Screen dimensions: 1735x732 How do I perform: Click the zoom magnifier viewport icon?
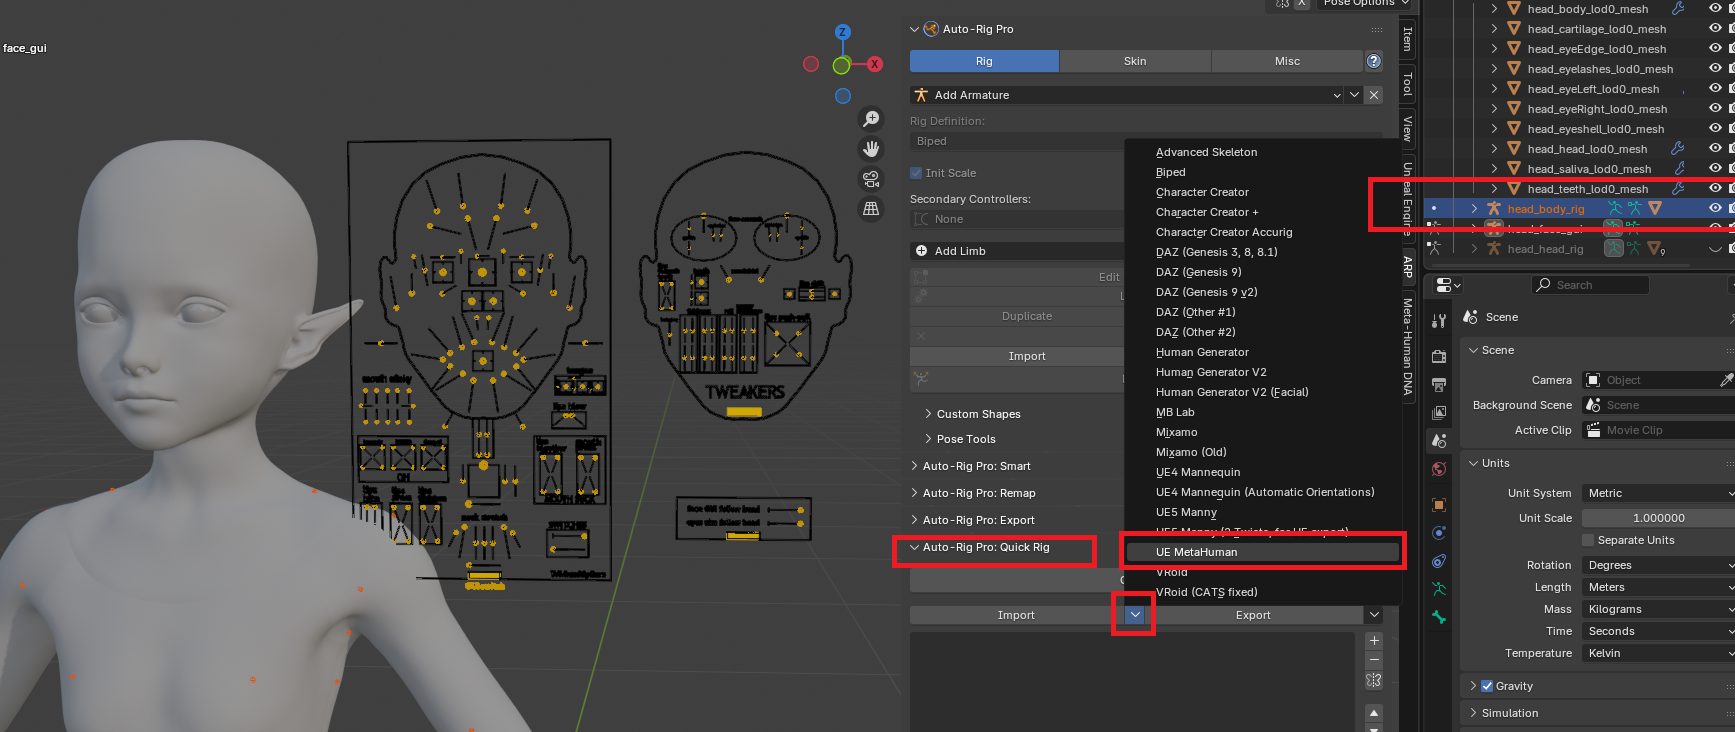tap(871, 119)
